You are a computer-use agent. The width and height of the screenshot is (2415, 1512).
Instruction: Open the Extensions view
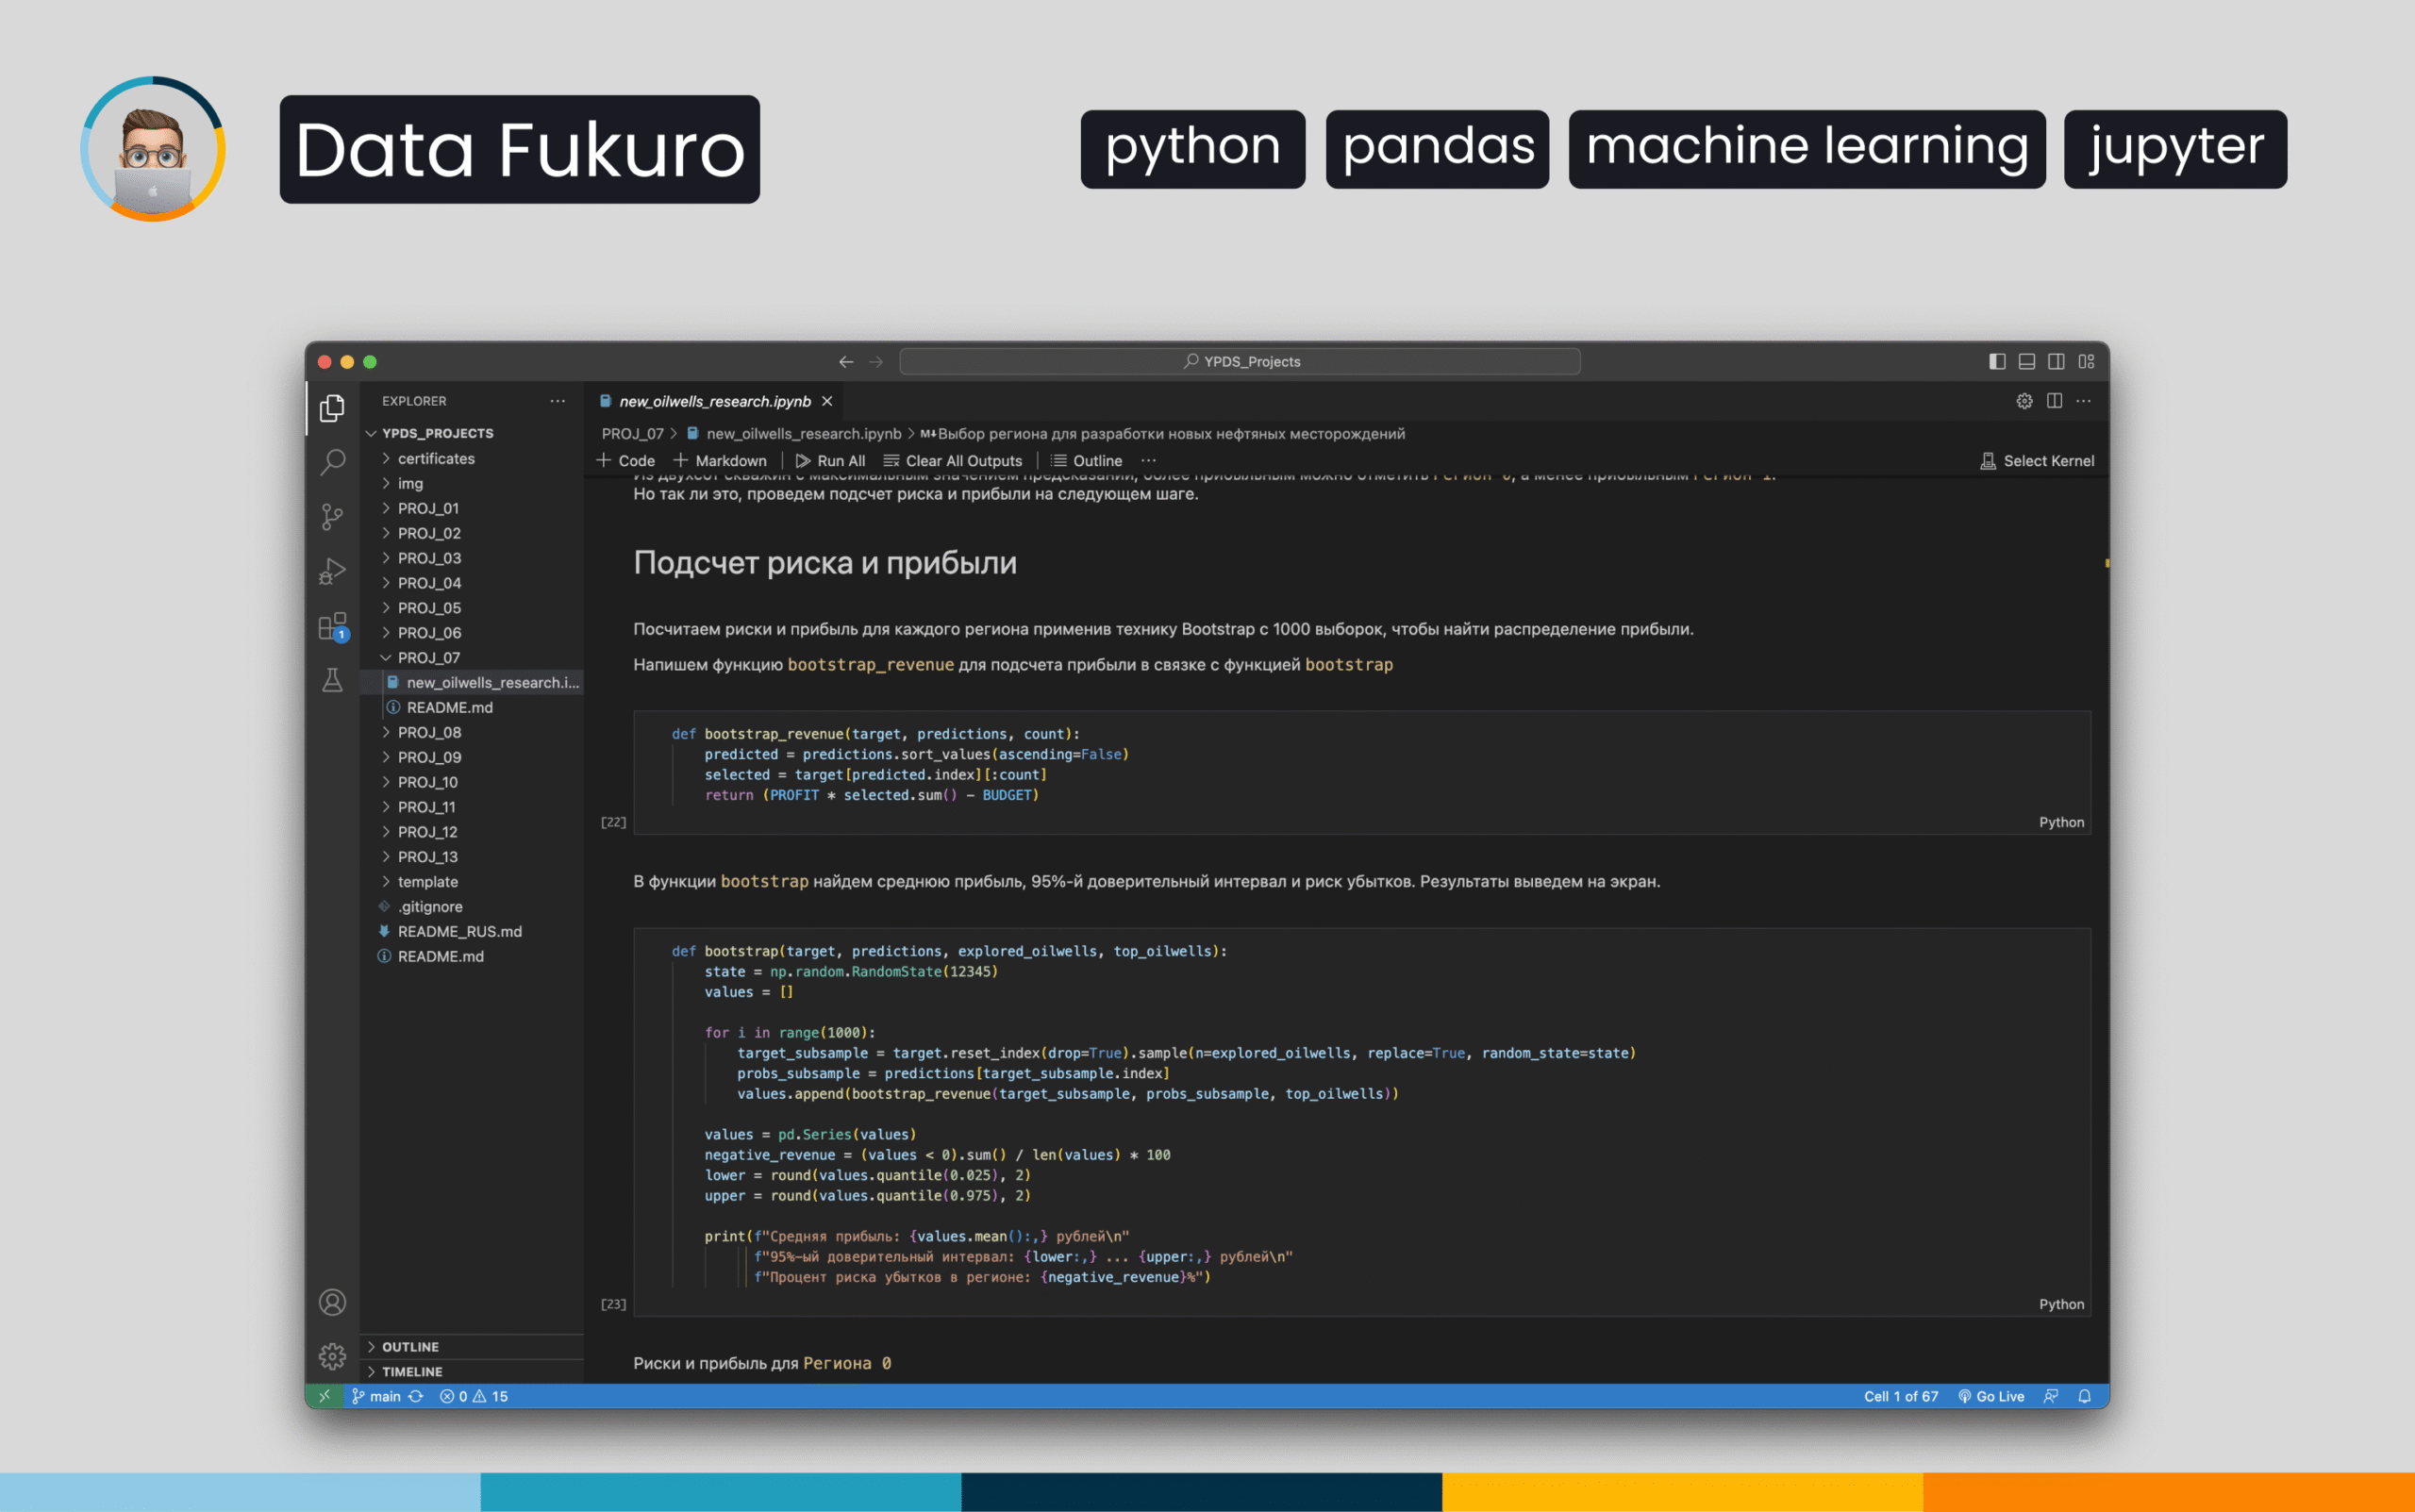coord(332,627)
